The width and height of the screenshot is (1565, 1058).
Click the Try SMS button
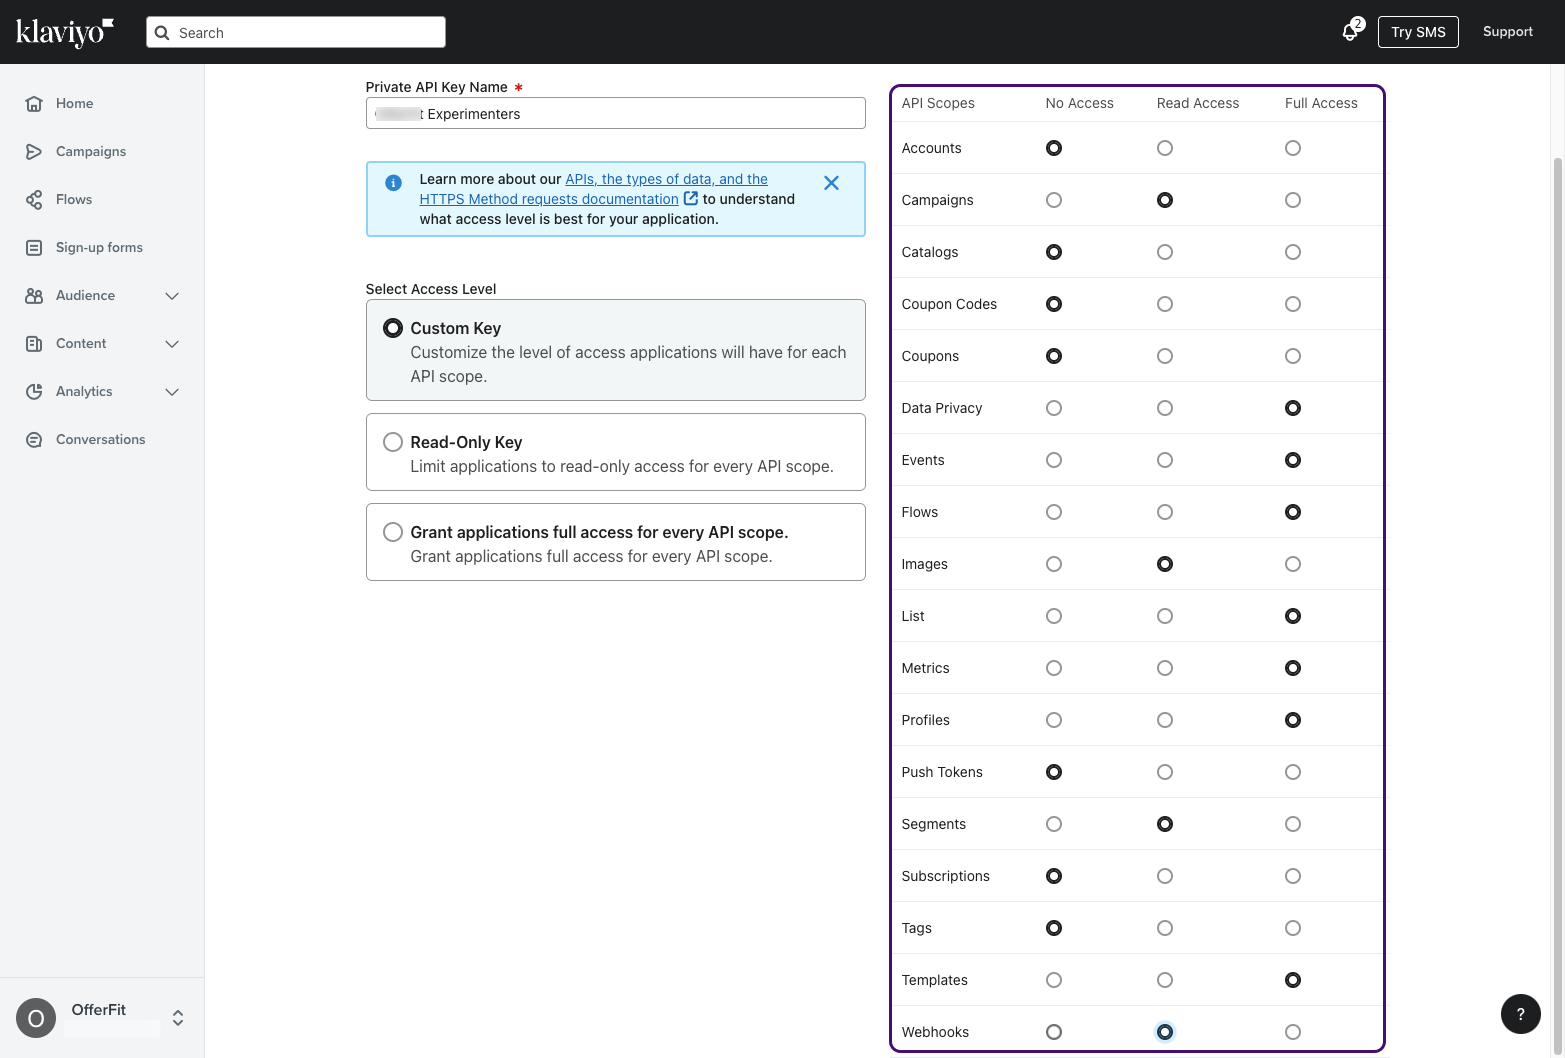pos(1418,31)
